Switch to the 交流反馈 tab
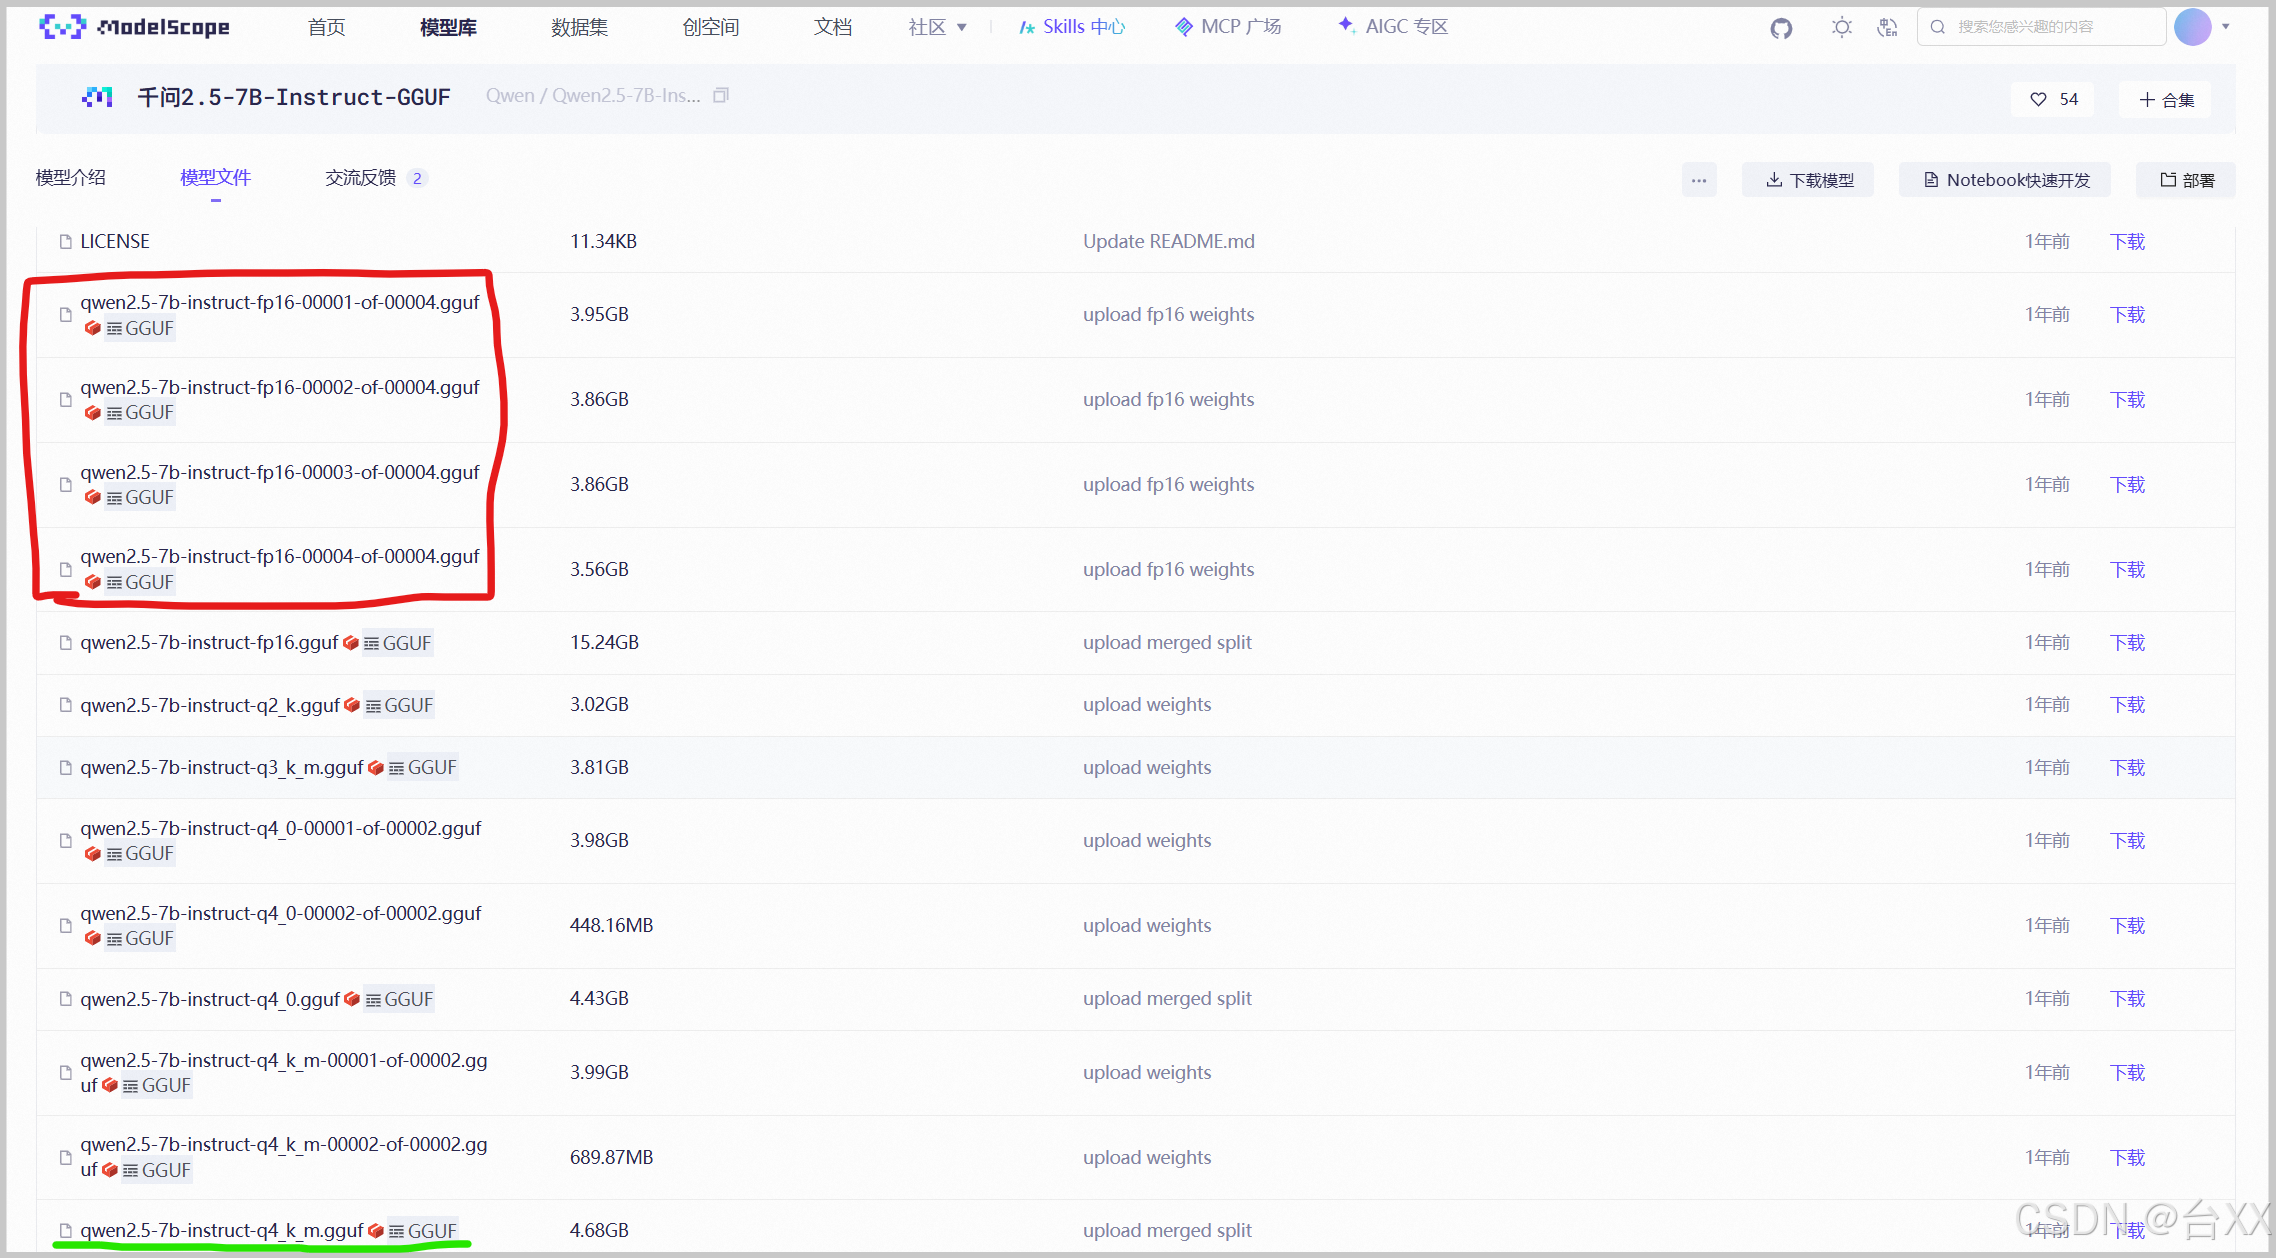Image resolution: width=2276 pixels, height=1258 pixels. pyautogui.click(x=361, y=178)
